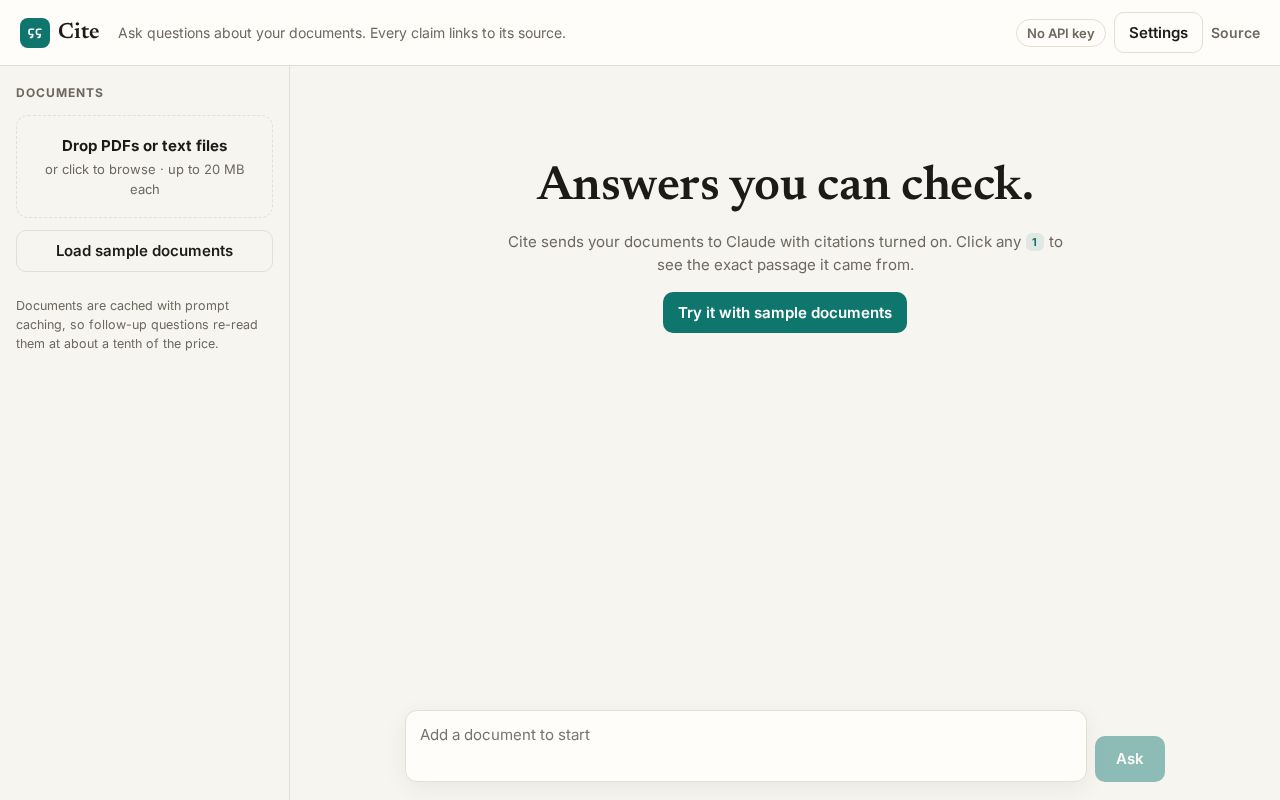Click the Documents section label
Screen dimensions: 1280x800
(60, 93)
